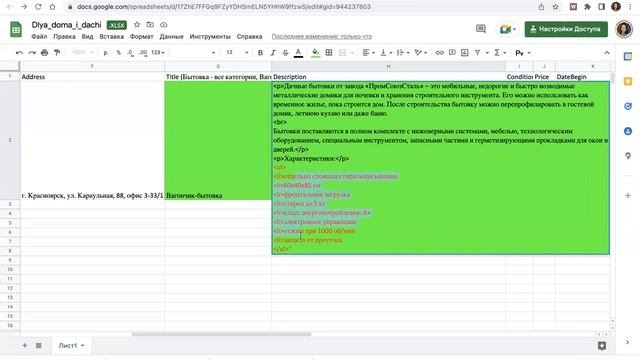
Task: Print the spreadsheet
Action: click(44, 53)
